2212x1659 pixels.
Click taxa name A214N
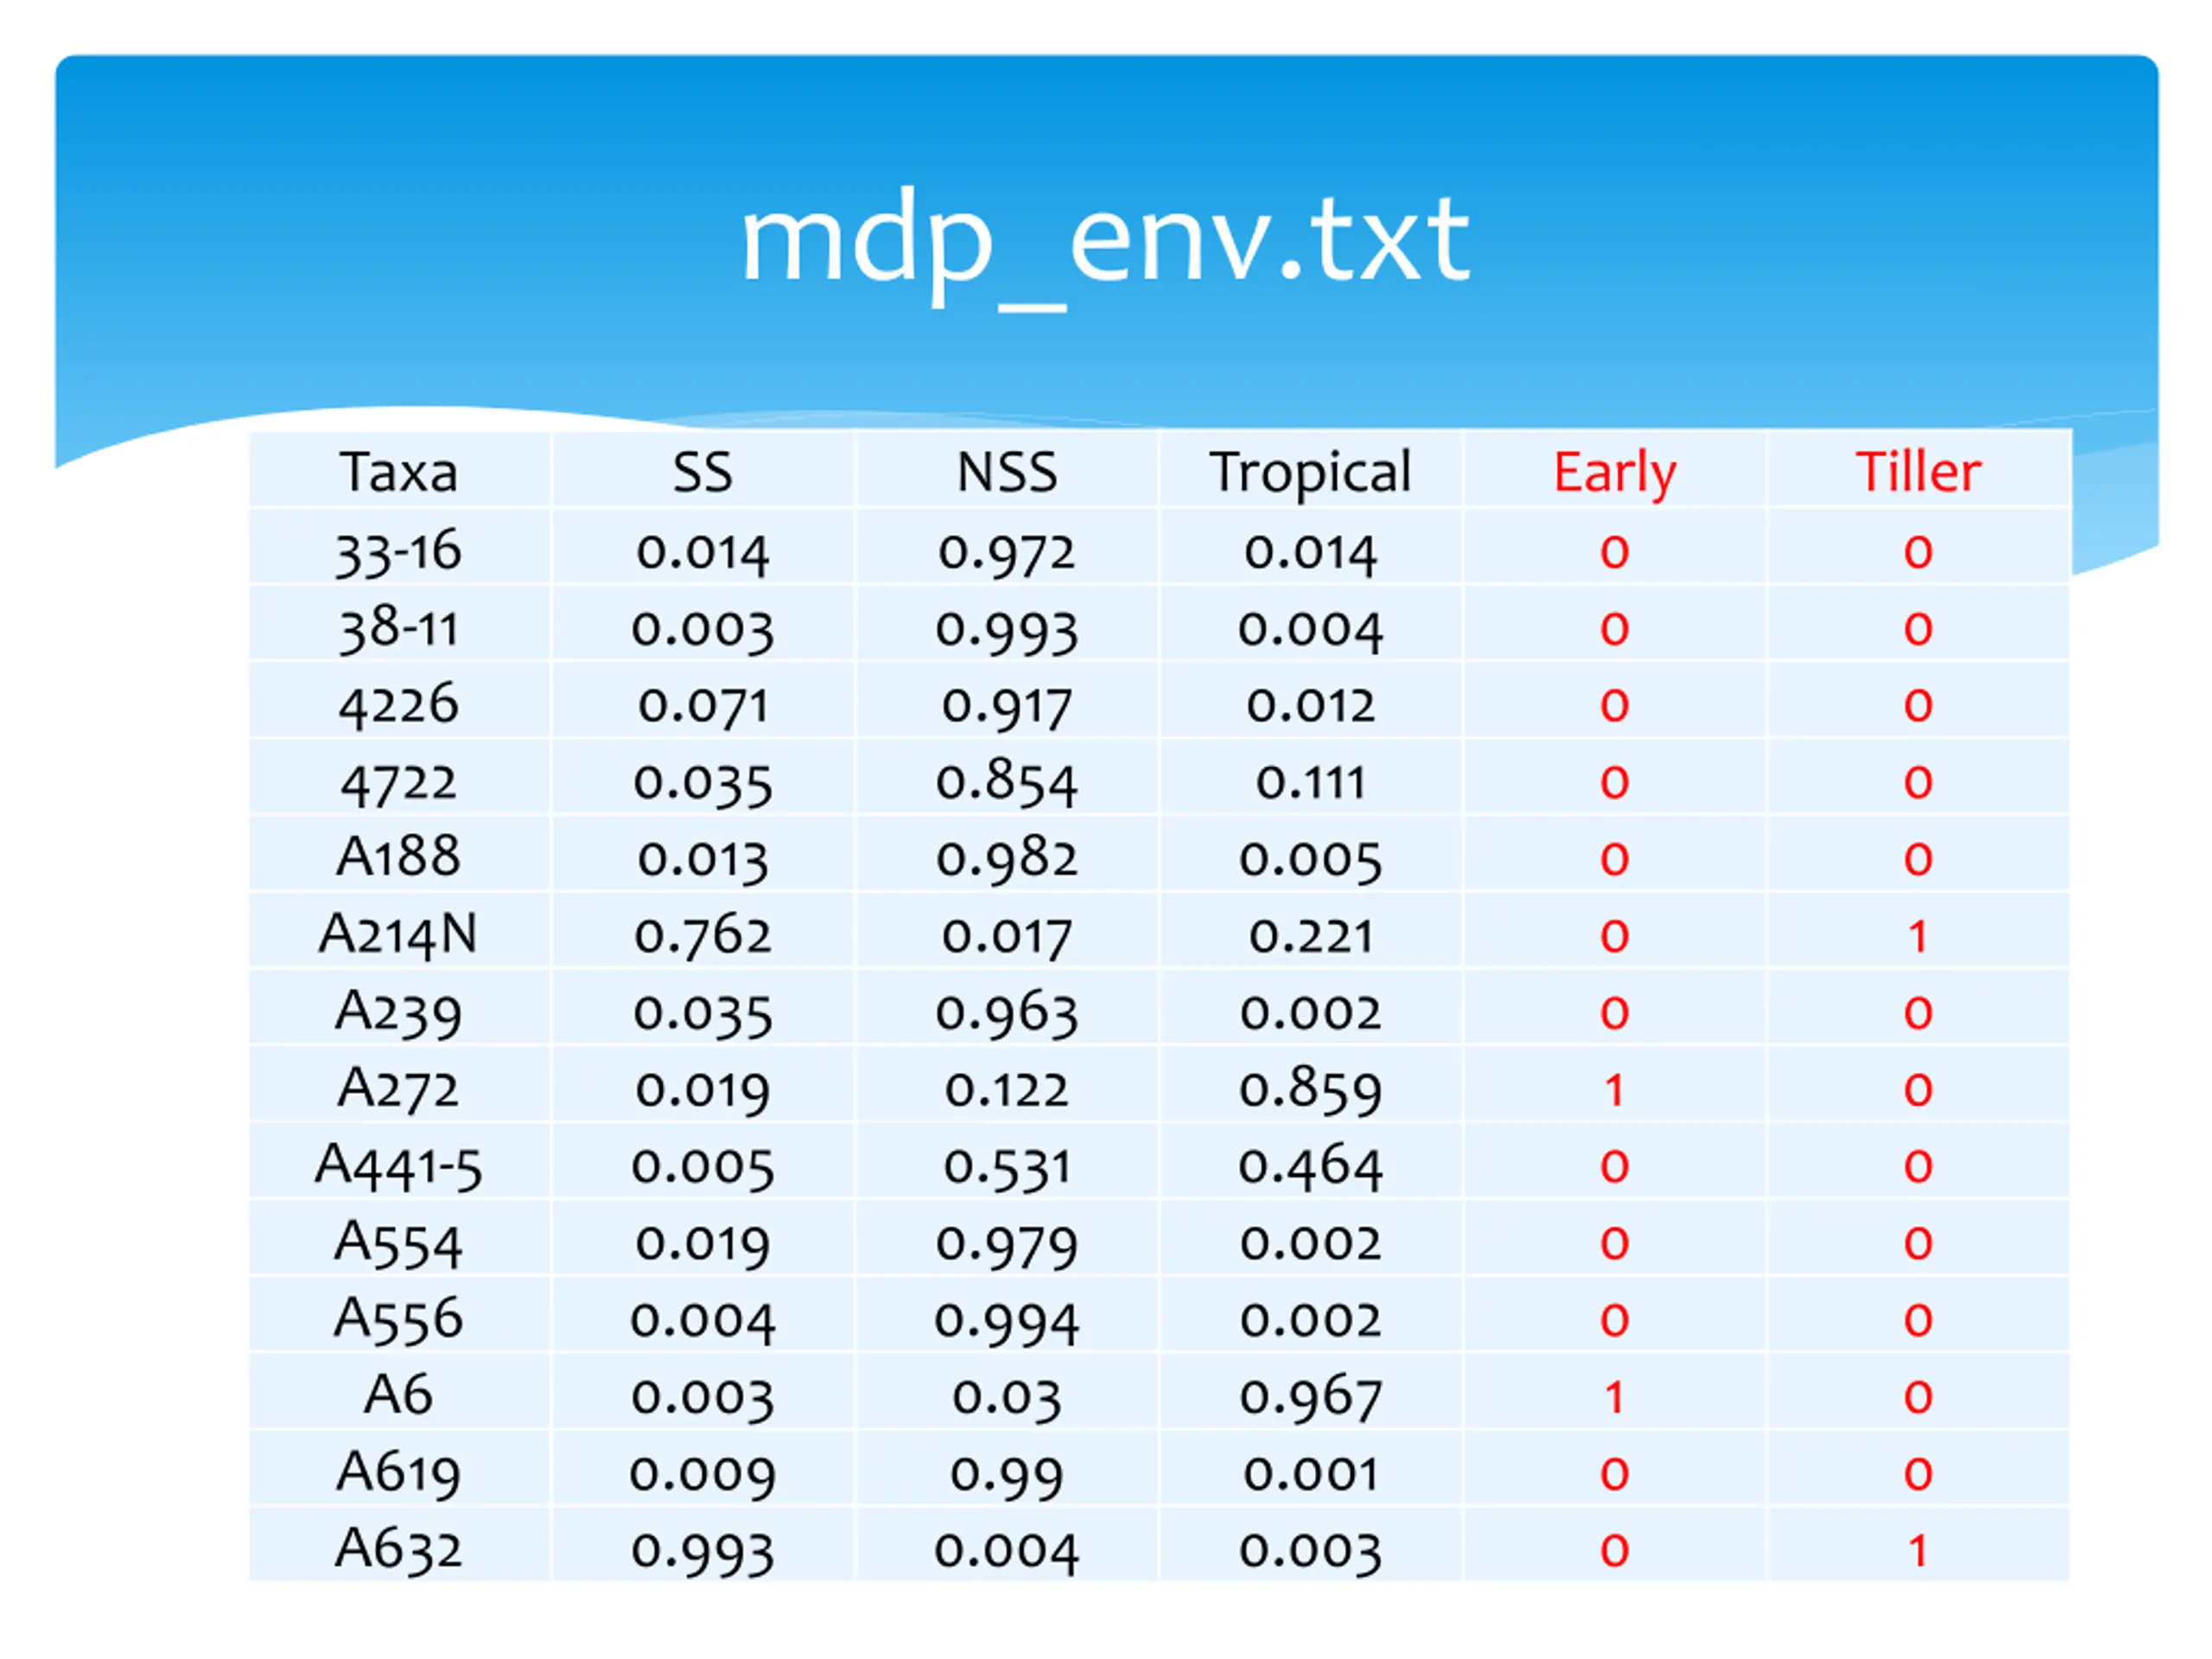tap(399, 936)
